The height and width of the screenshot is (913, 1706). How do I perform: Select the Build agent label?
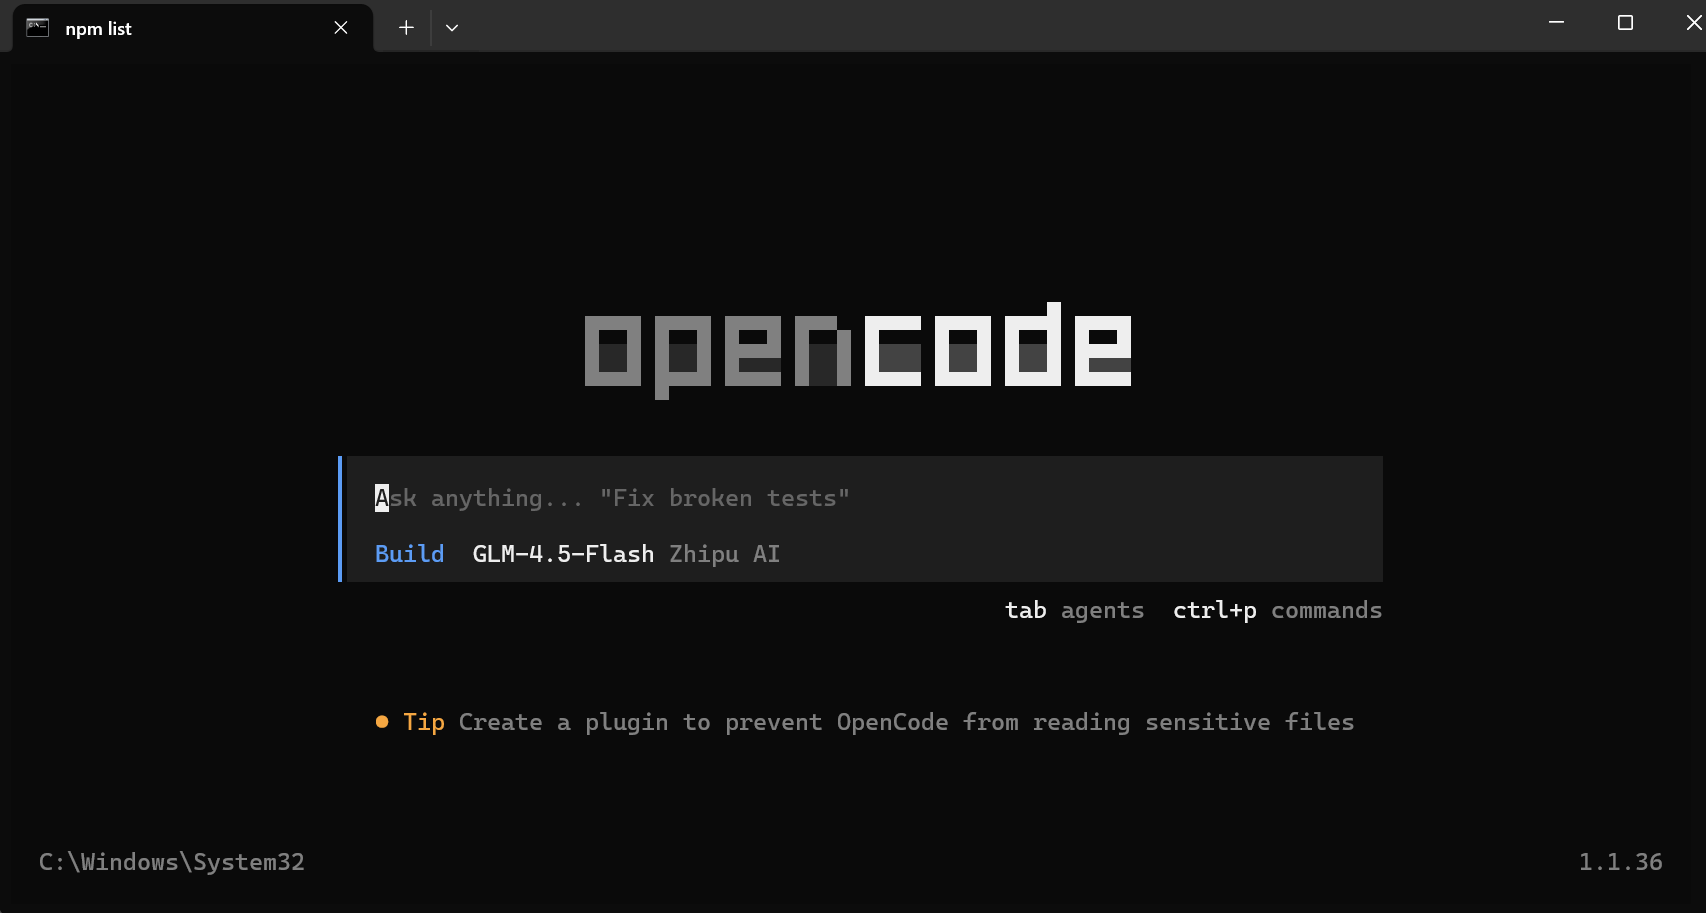tap(409, 553)
